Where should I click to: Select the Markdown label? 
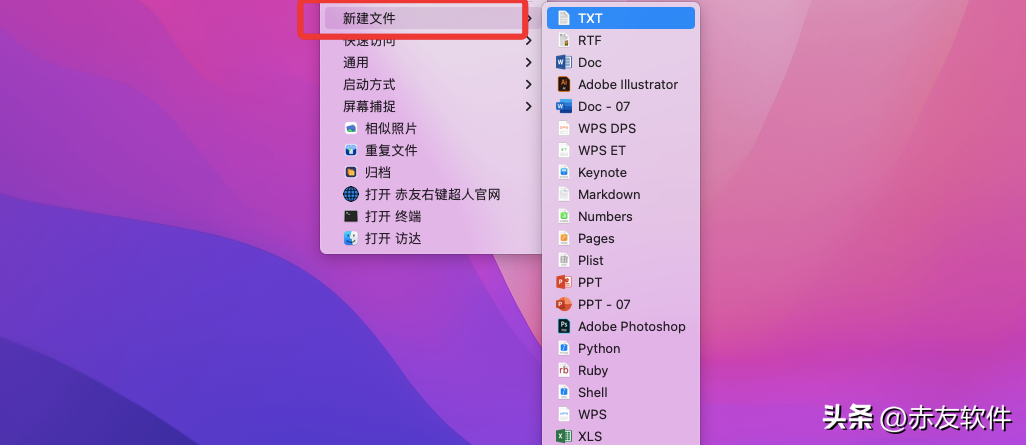pyautogui.click(x=609, y=194)
